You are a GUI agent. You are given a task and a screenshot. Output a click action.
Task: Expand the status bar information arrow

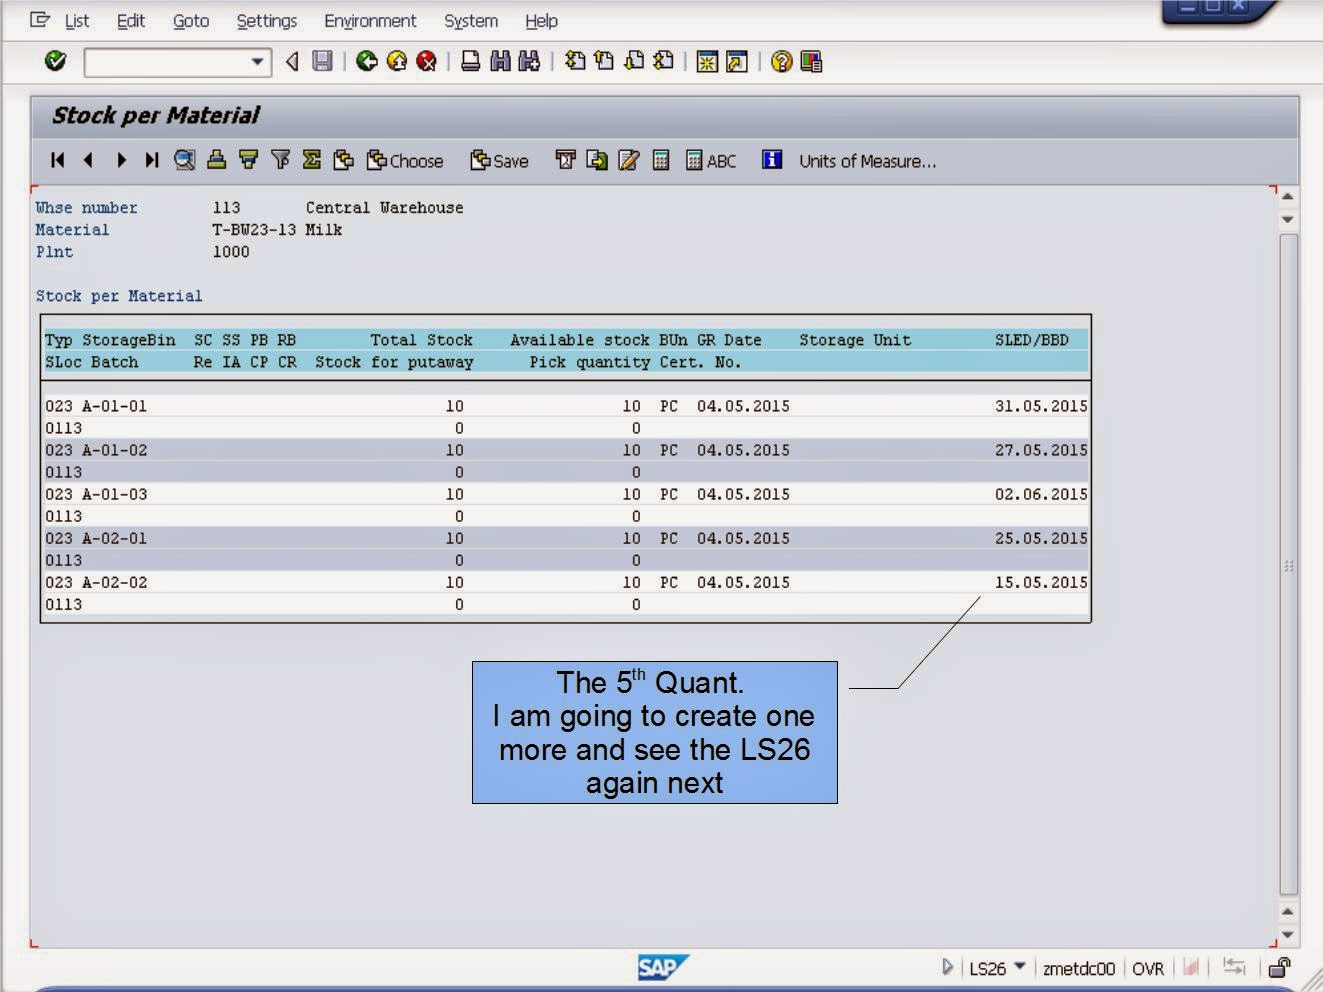tap(946, 967)
